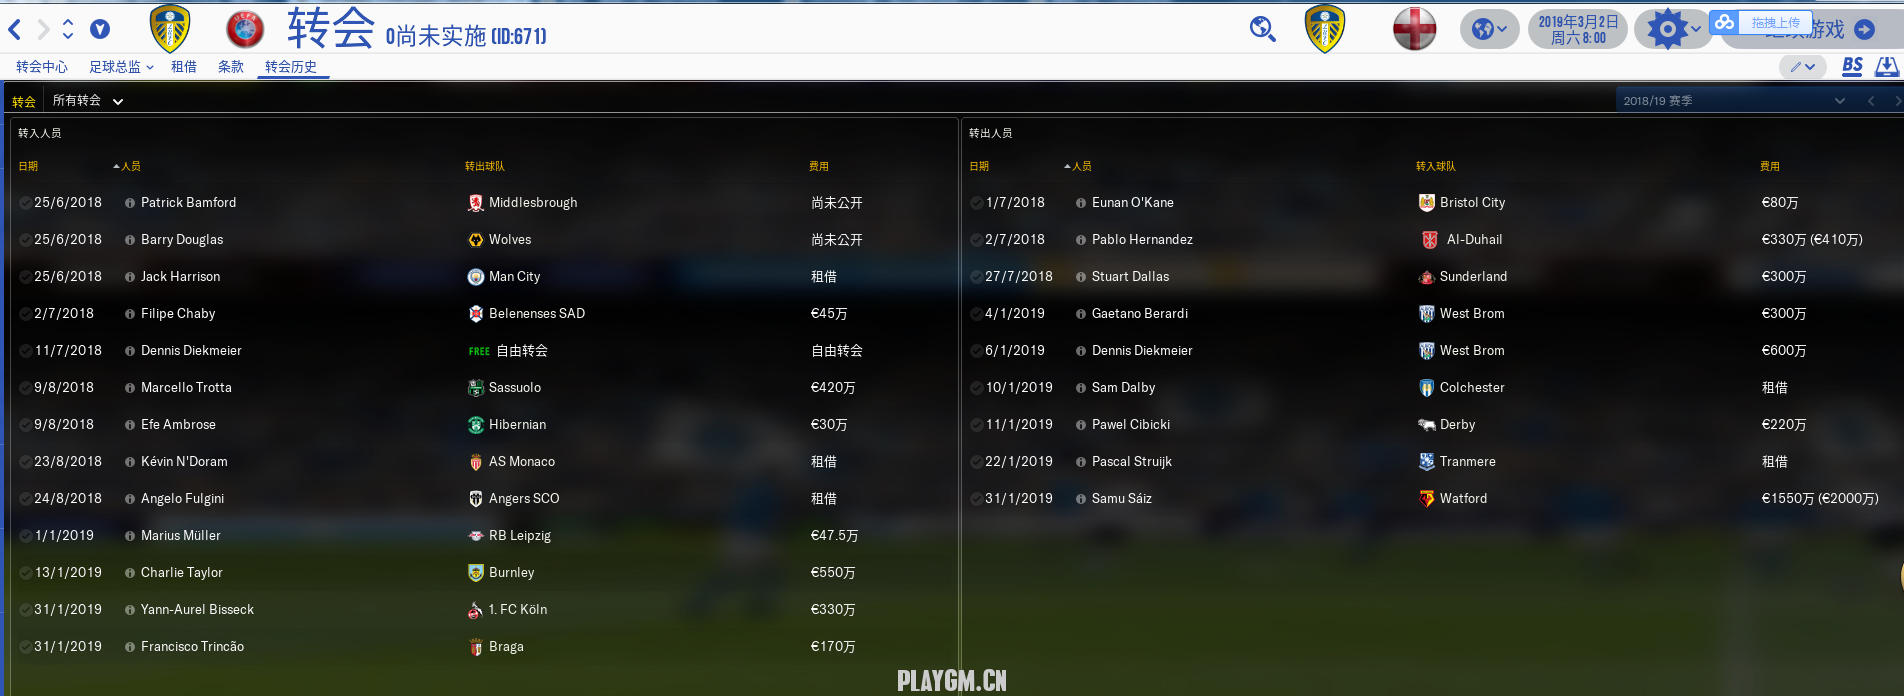Click the cloud upload icon
Image resolution: width=1904 pixels, height=696 pixels.
point(1725,22)
